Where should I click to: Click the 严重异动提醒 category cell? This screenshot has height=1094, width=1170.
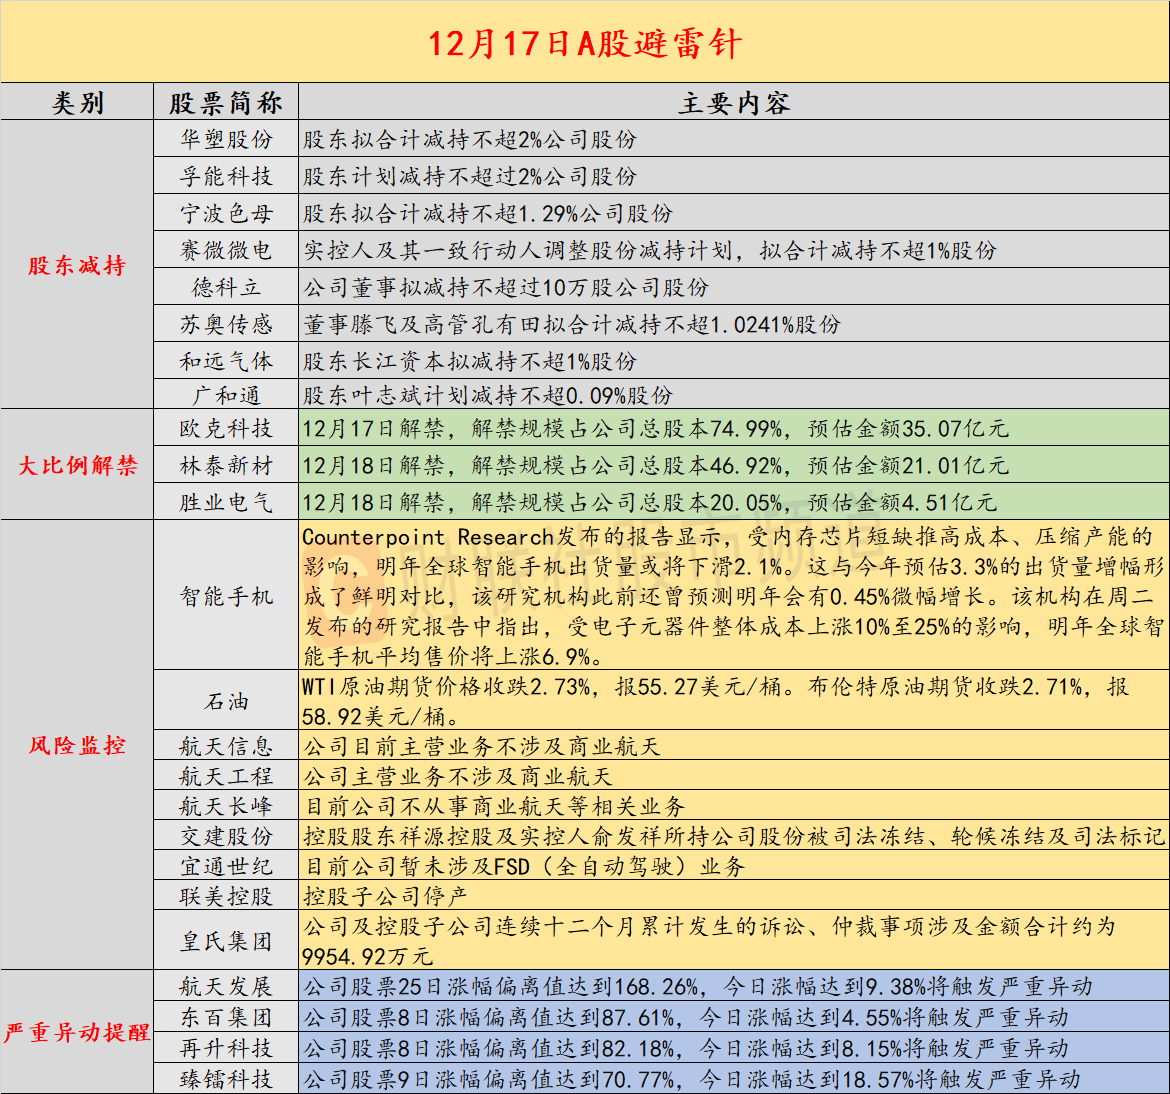pos(77,1032)
